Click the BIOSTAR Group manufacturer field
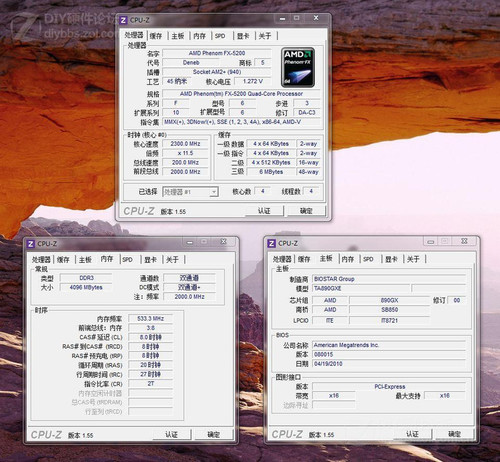 coord(389,279)
